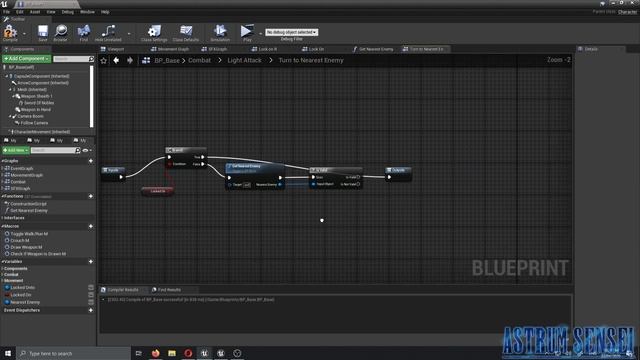The image size is (640, 360).
Task: Toggle visibility of Locked On variable
Action: (x=91, y=295)
